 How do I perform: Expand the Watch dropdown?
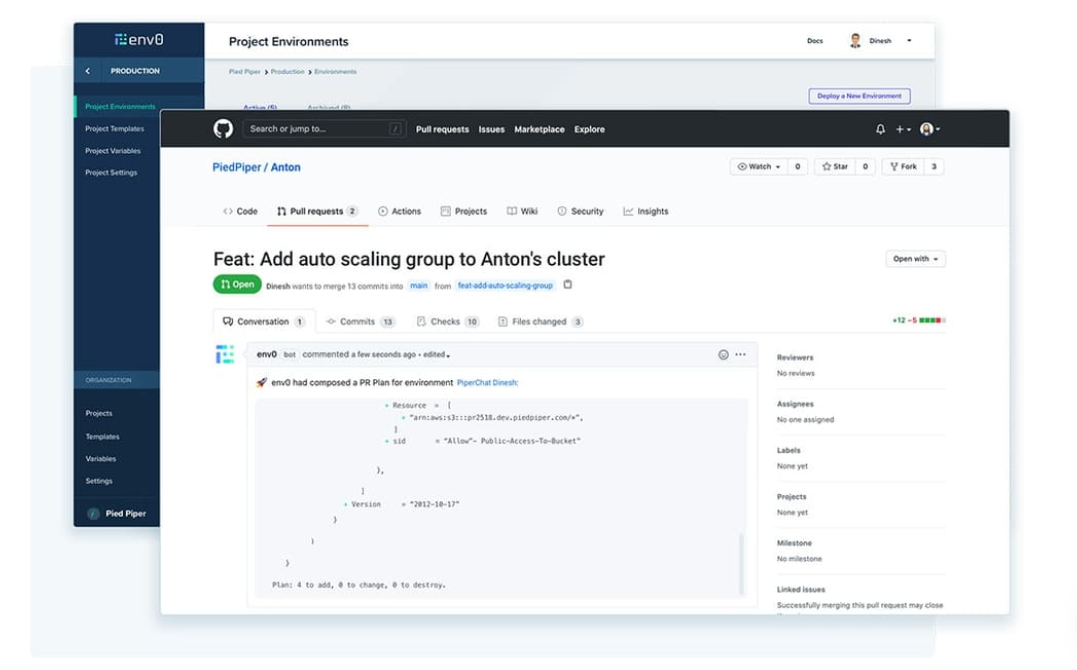pos(759,167)
